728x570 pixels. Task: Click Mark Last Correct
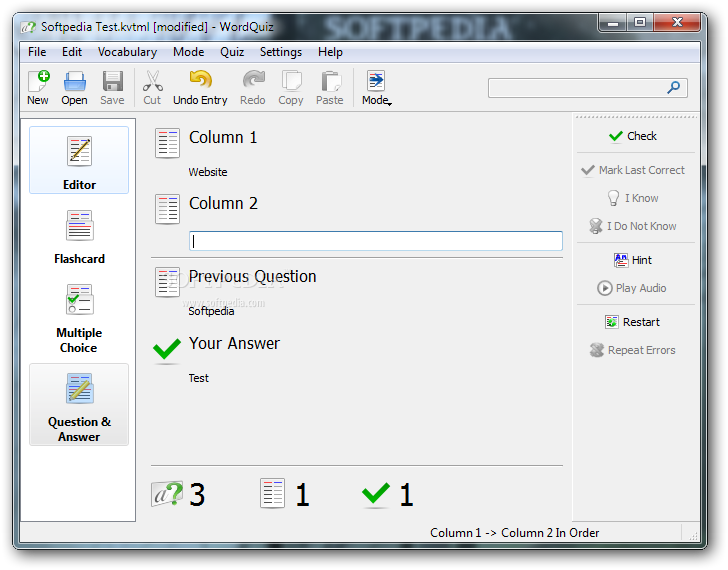(633, 170)
